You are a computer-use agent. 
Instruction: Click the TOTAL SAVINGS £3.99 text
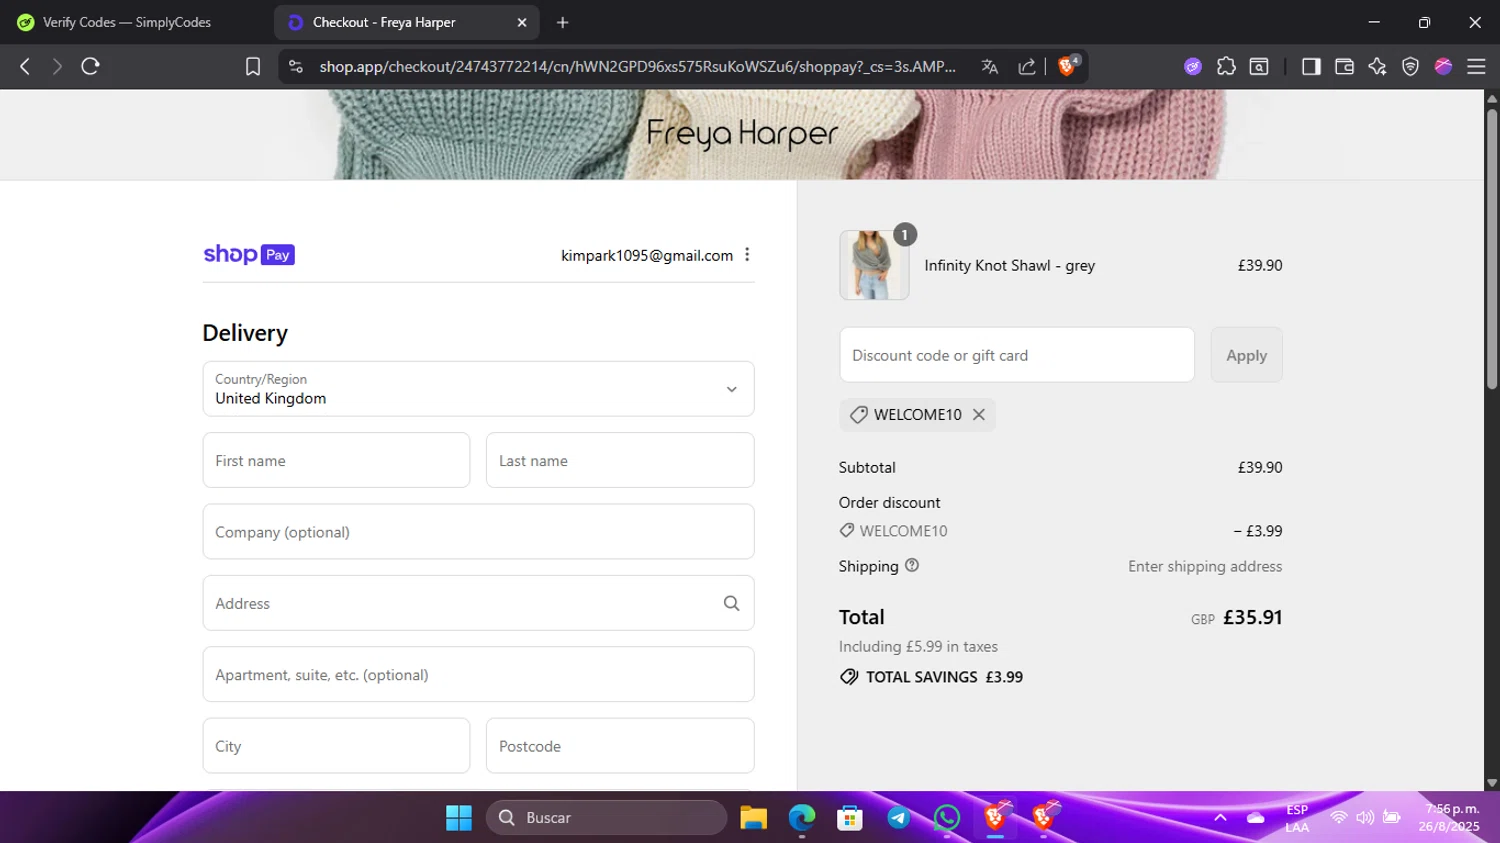[x=944, y=677]
